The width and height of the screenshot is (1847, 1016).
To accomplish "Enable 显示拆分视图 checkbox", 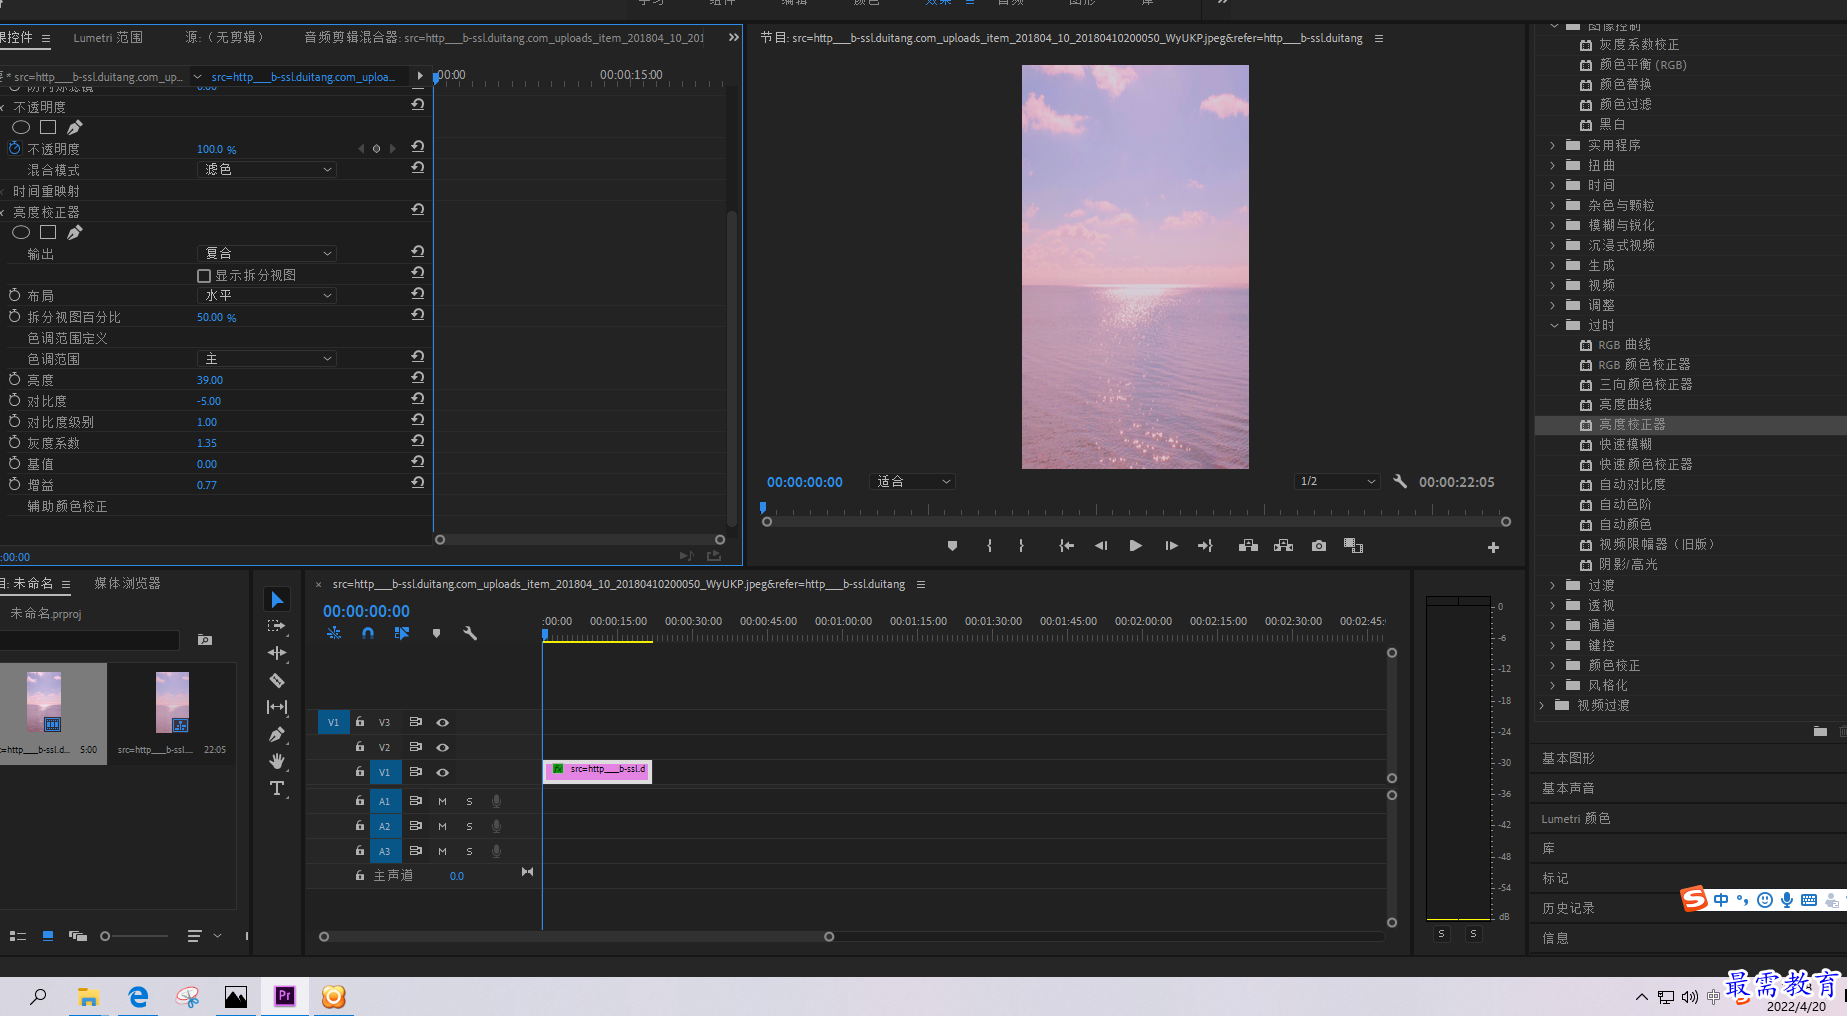I will point(204,276).
